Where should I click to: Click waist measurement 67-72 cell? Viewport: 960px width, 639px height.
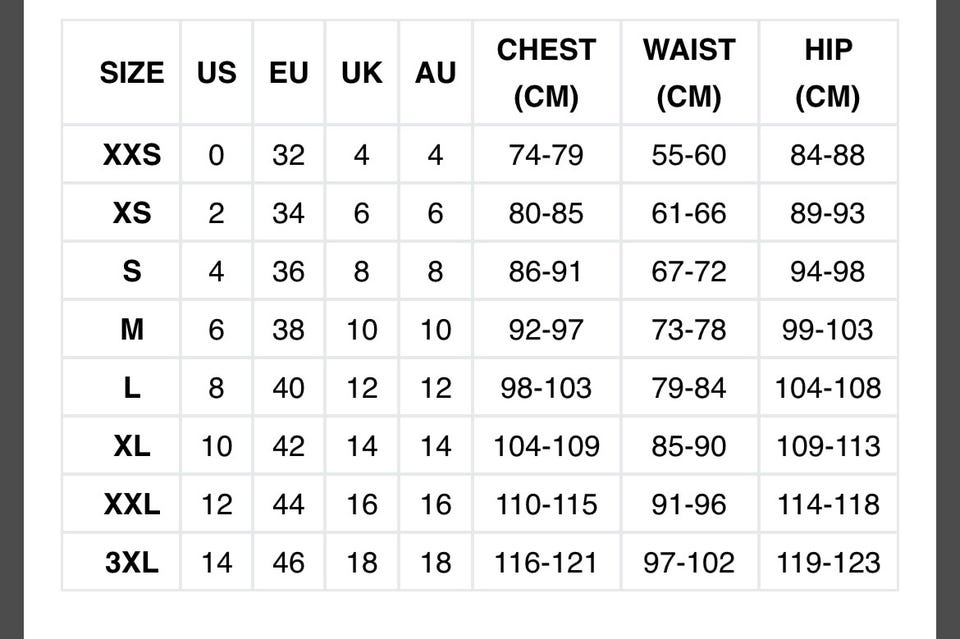[689, 271]
